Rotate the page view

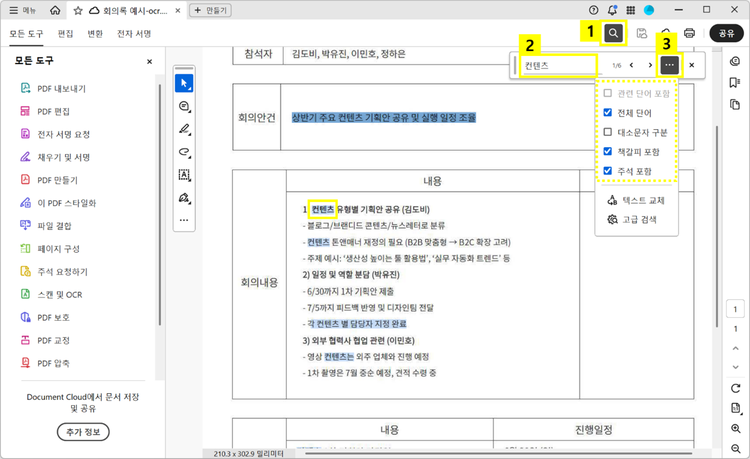(x=736, y=388)
